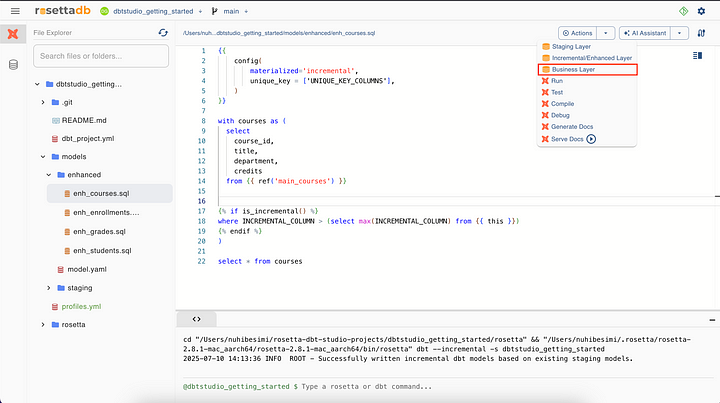The width and height of the screenshot is (720, 403).
Task: Click the terminal code brackets tab
Action: click(197, 319)
